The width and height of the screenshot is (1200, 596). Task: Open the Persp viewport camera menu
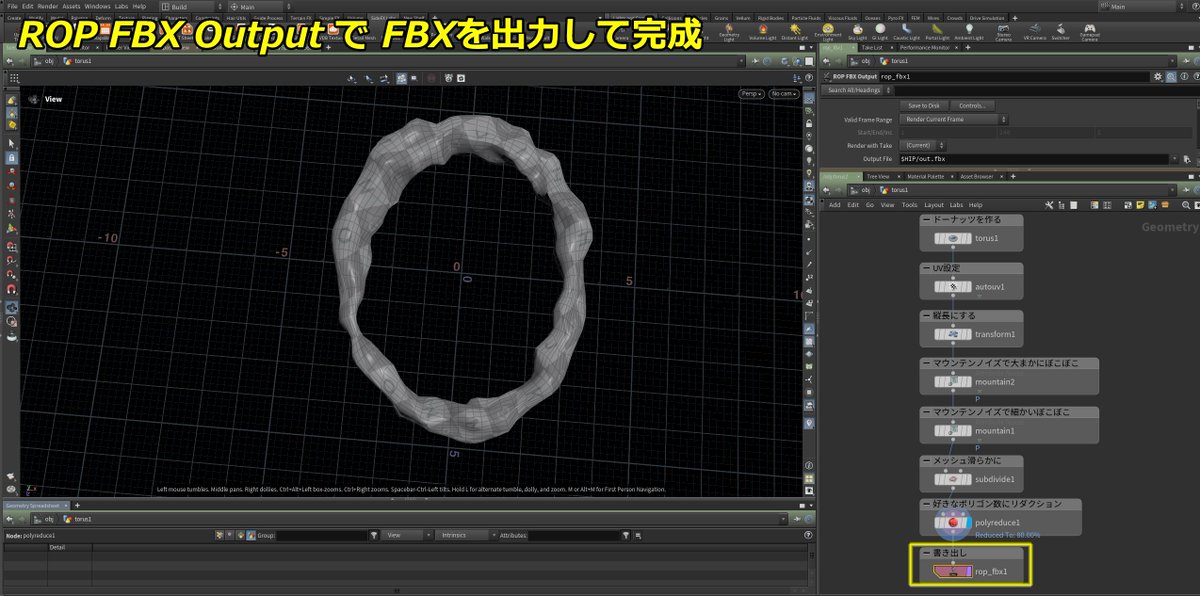point(751,94)
